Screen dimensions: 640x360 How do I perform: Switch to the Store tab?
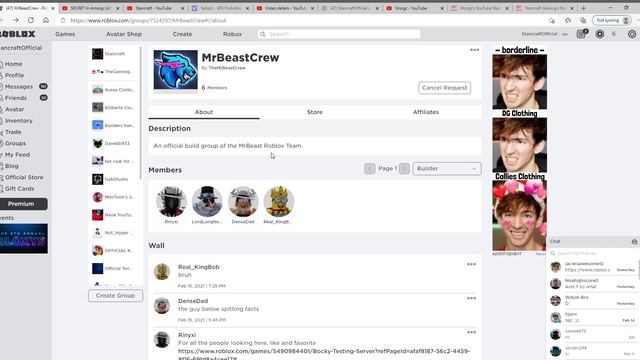[x=315, y=112]
